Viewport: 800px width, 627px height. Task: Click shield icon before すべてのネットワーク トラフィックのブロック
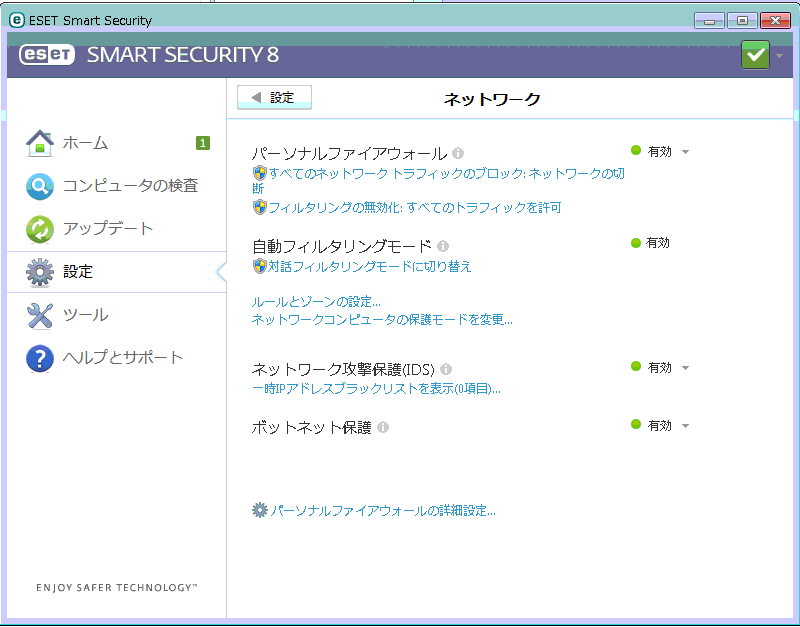point(260,173)
